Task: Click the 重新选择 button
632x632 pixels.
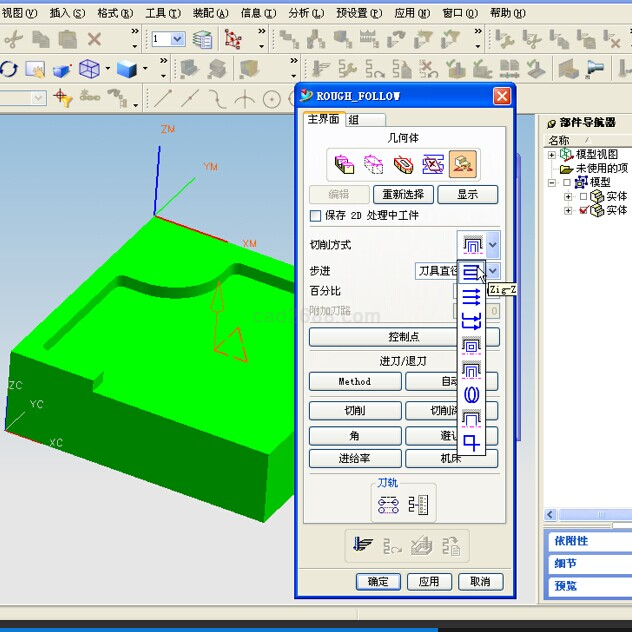Action: (405, 195)
